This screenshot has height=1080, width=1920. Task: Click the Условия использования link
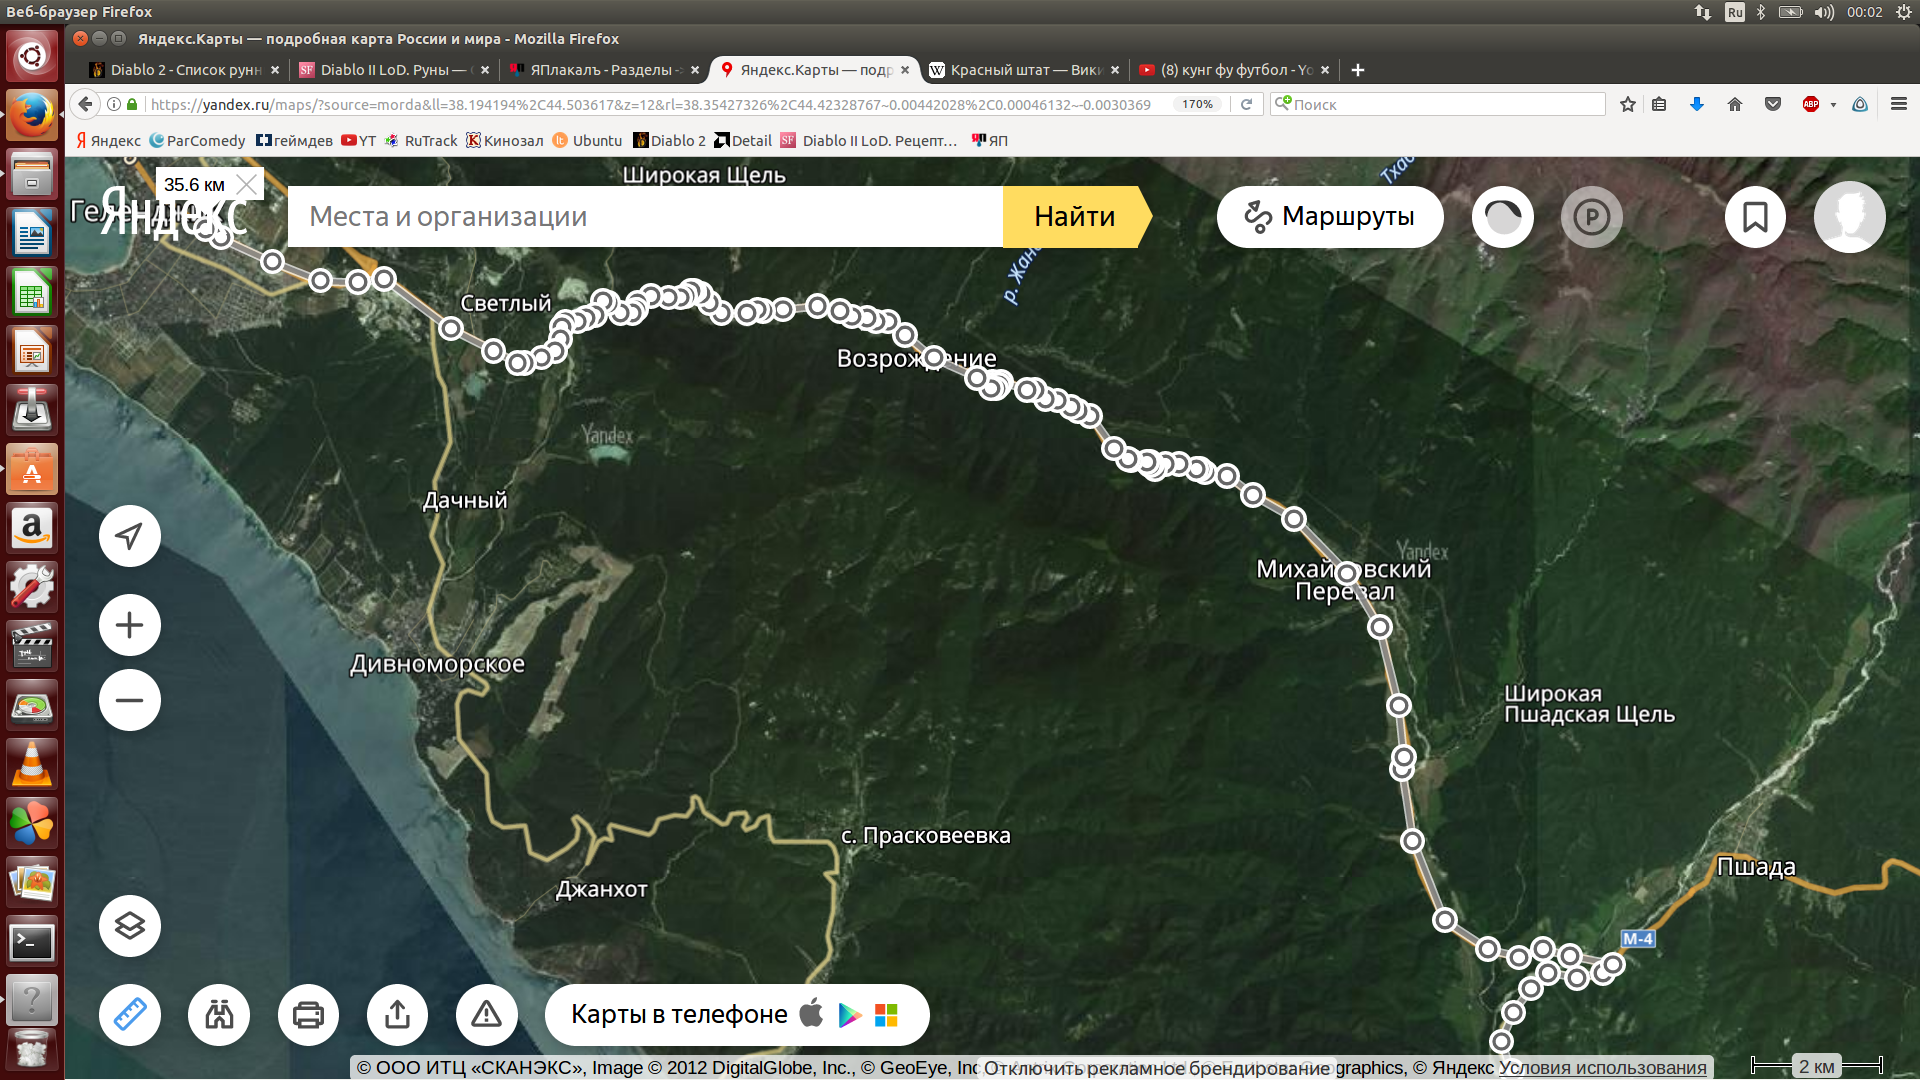pos(1603,1067)
